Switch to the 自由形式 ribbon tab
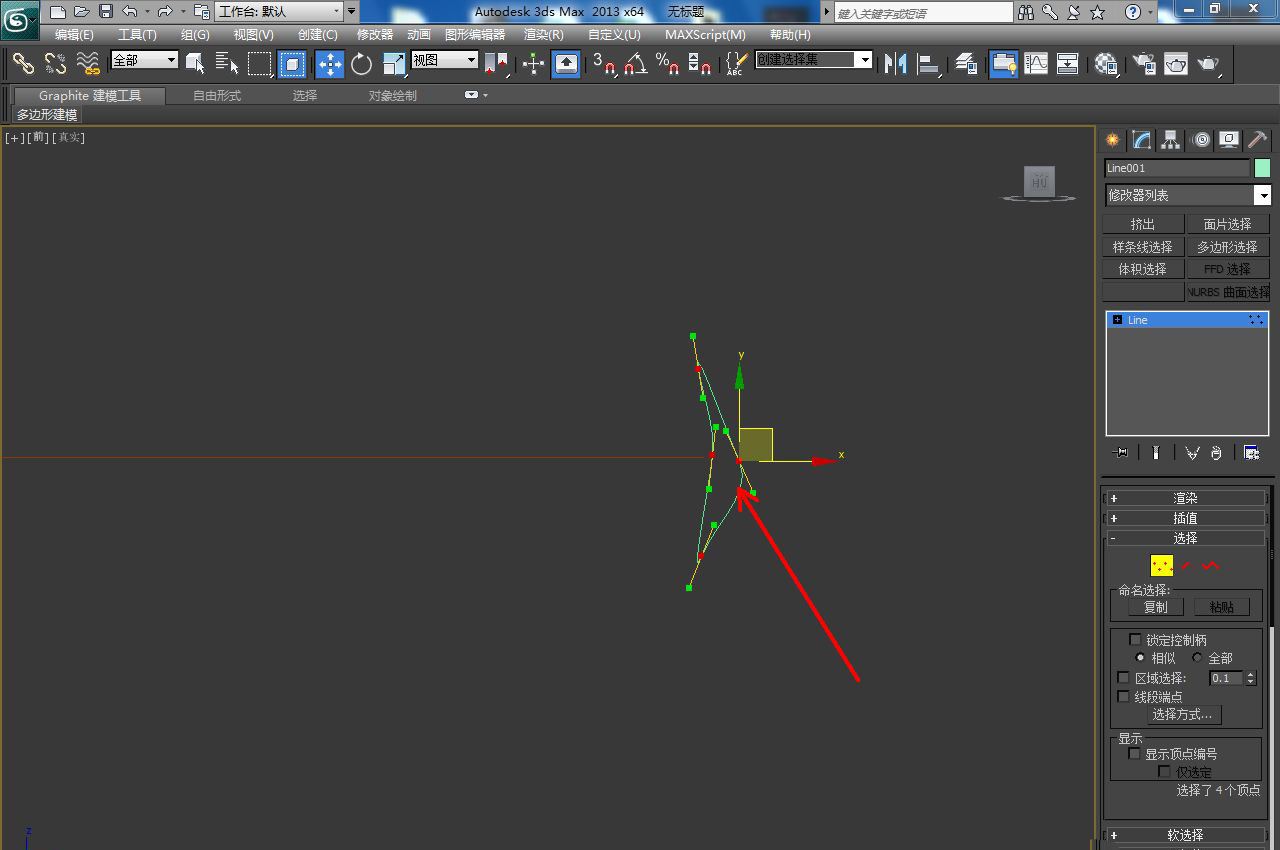The height and width of the screenshot is (850, 1280). [x=217, y=96]
